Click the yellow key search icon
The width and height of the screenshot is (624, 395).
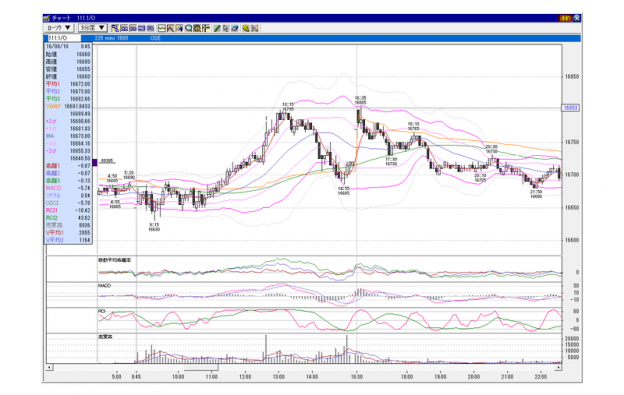pyautogui.click(x=246, y=28)
